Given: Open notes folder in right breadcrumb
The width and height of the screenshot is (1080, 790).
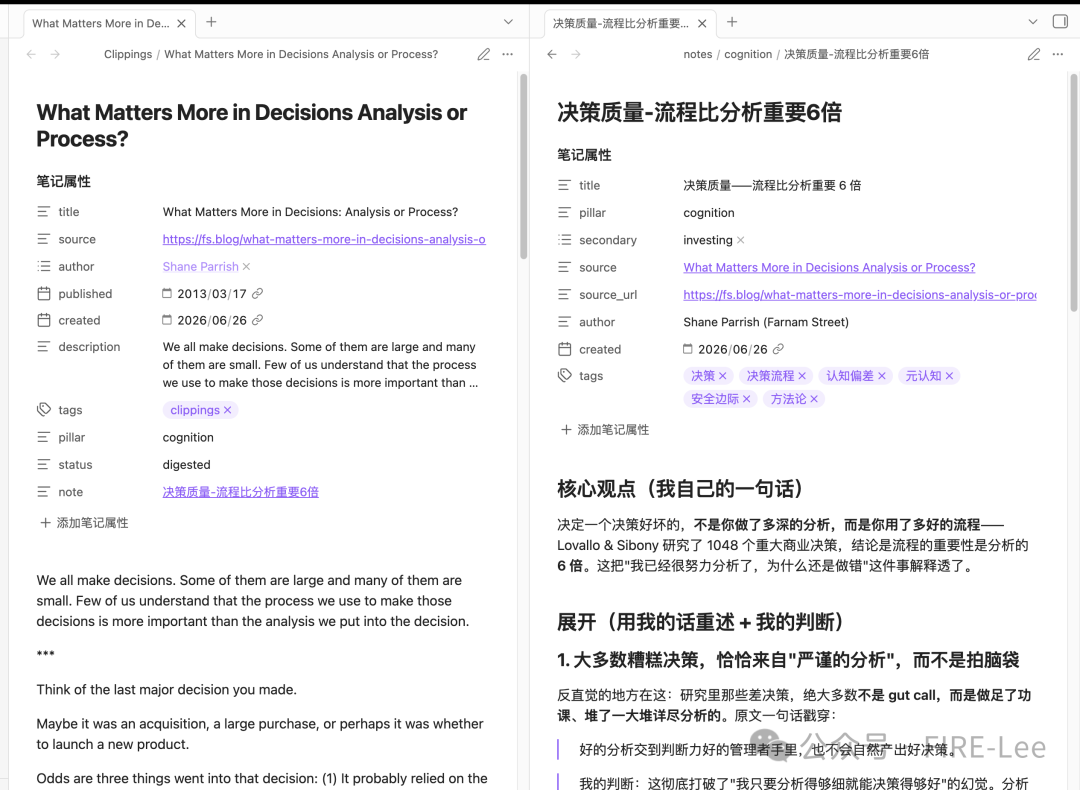Looking at the screenshot, I should 698,54.
